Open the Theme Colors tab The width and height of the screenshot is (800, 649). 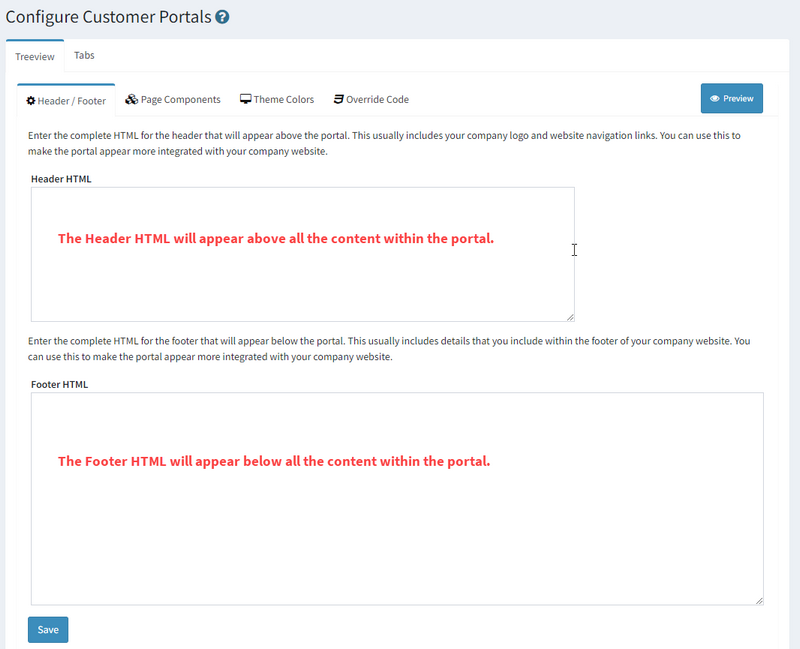tap(283, 100)
